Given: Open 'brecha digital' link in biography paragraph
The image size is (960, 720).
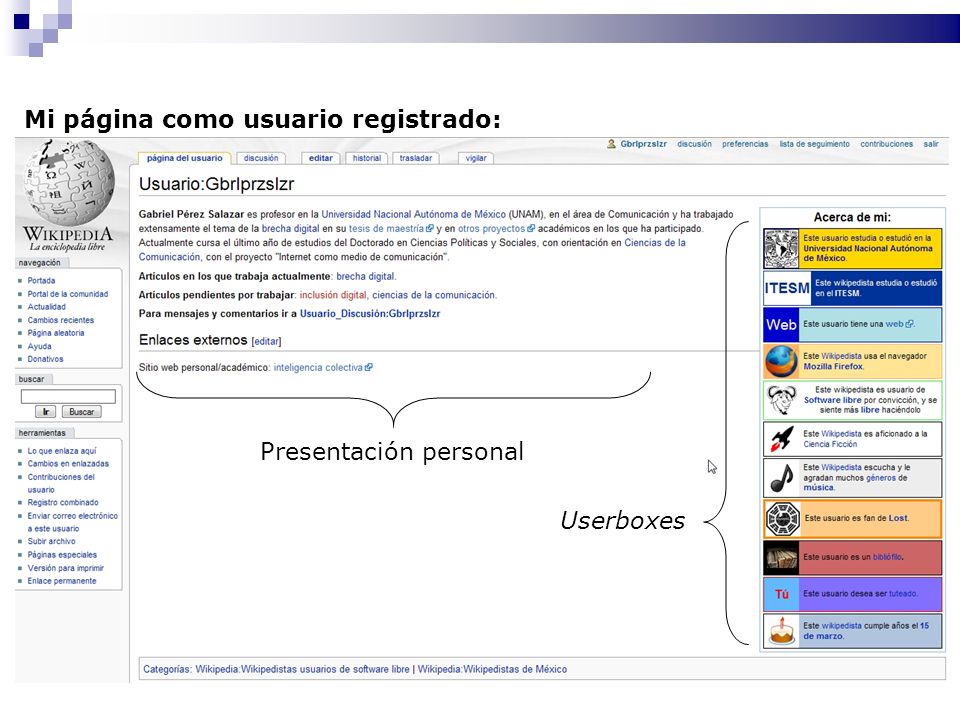Looking at the screenshot, I should tap(290, 228).
